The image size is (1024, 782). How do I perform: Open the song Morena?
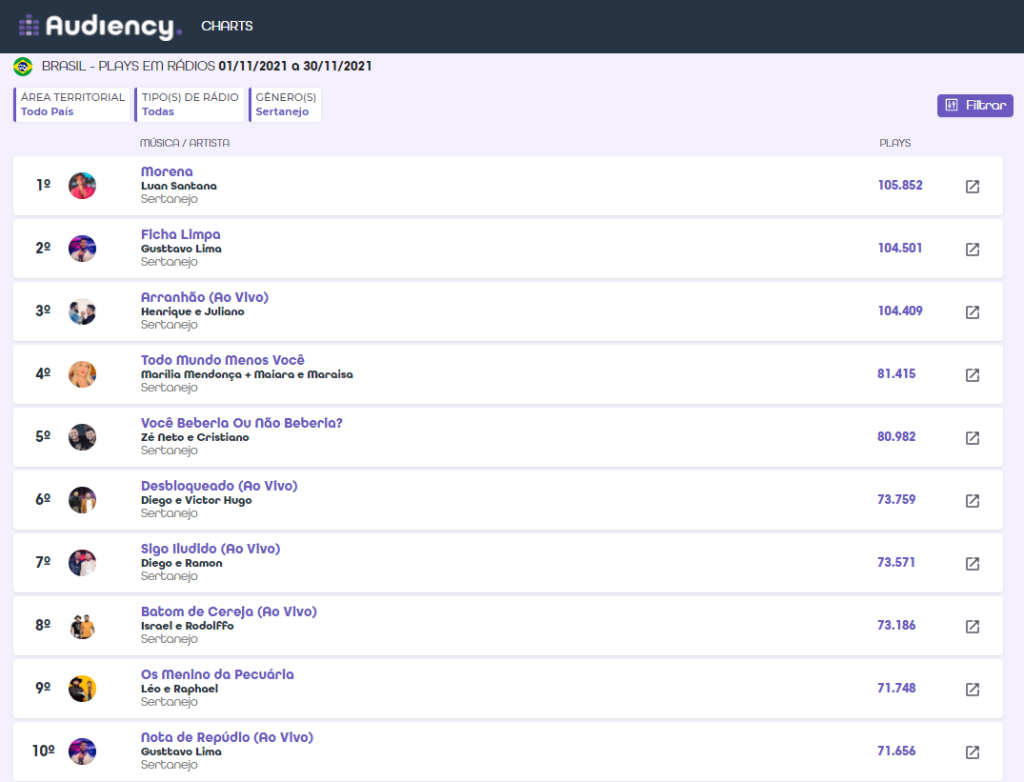pos(167,171)
